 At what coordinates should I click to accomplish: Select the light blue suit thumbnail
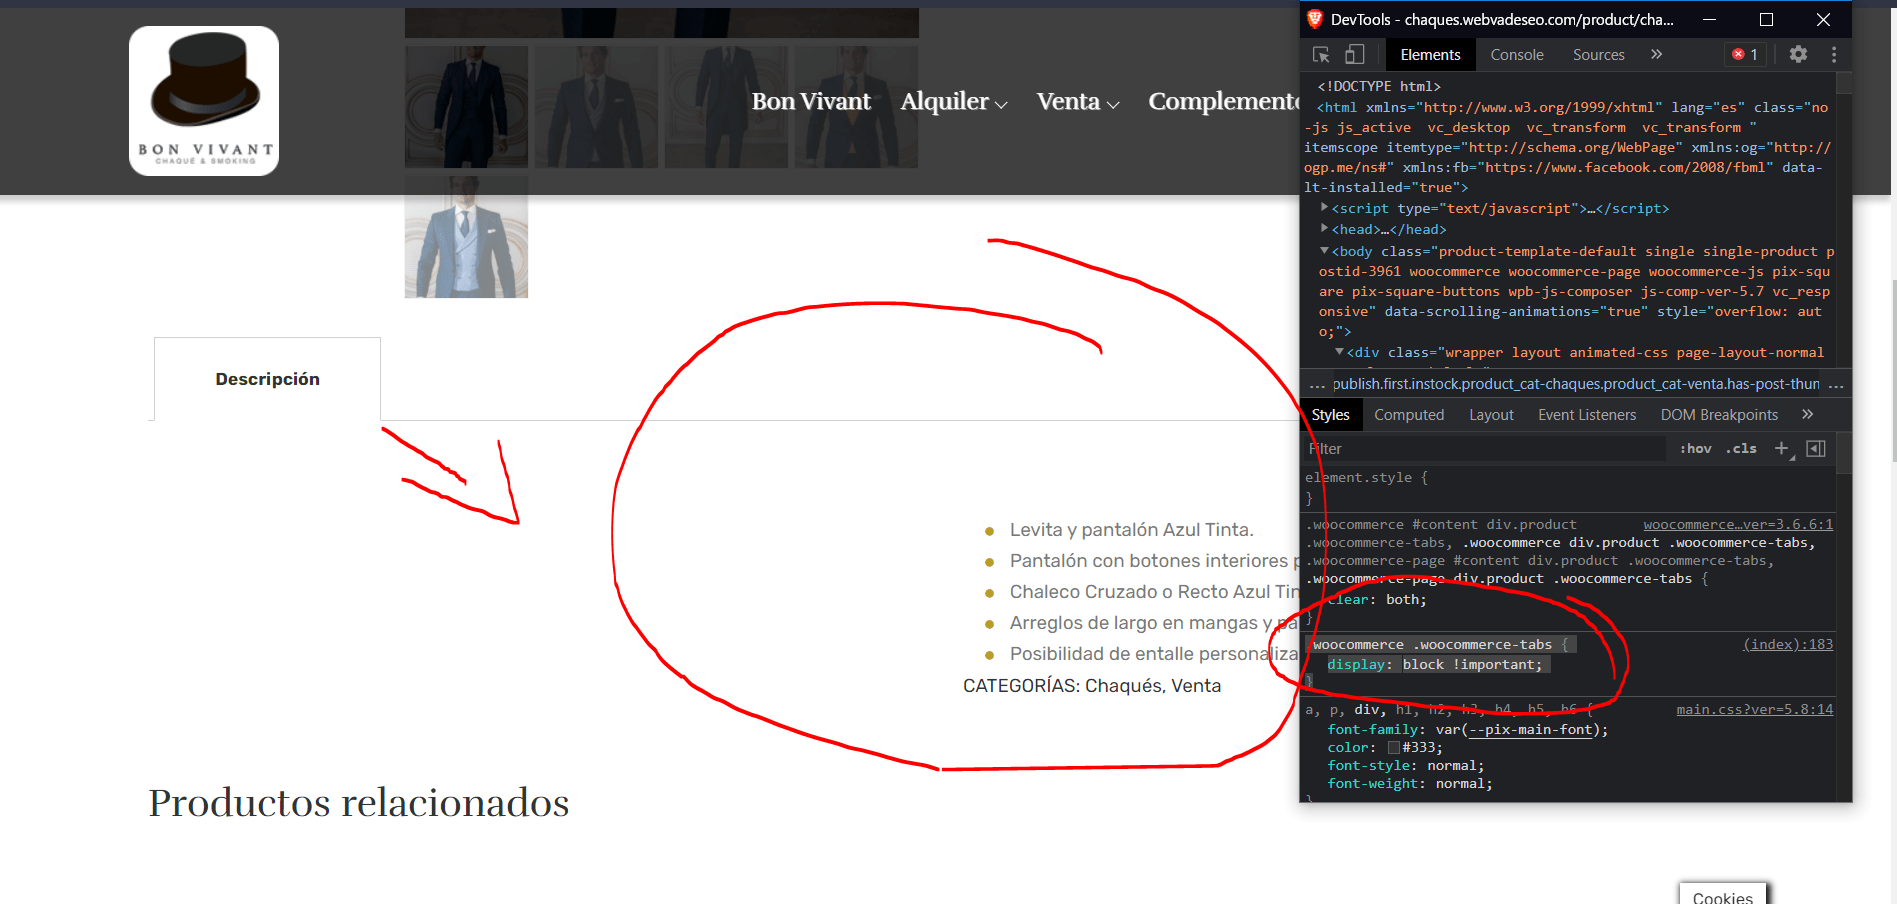pyautogui.click(x=466, y=237)
